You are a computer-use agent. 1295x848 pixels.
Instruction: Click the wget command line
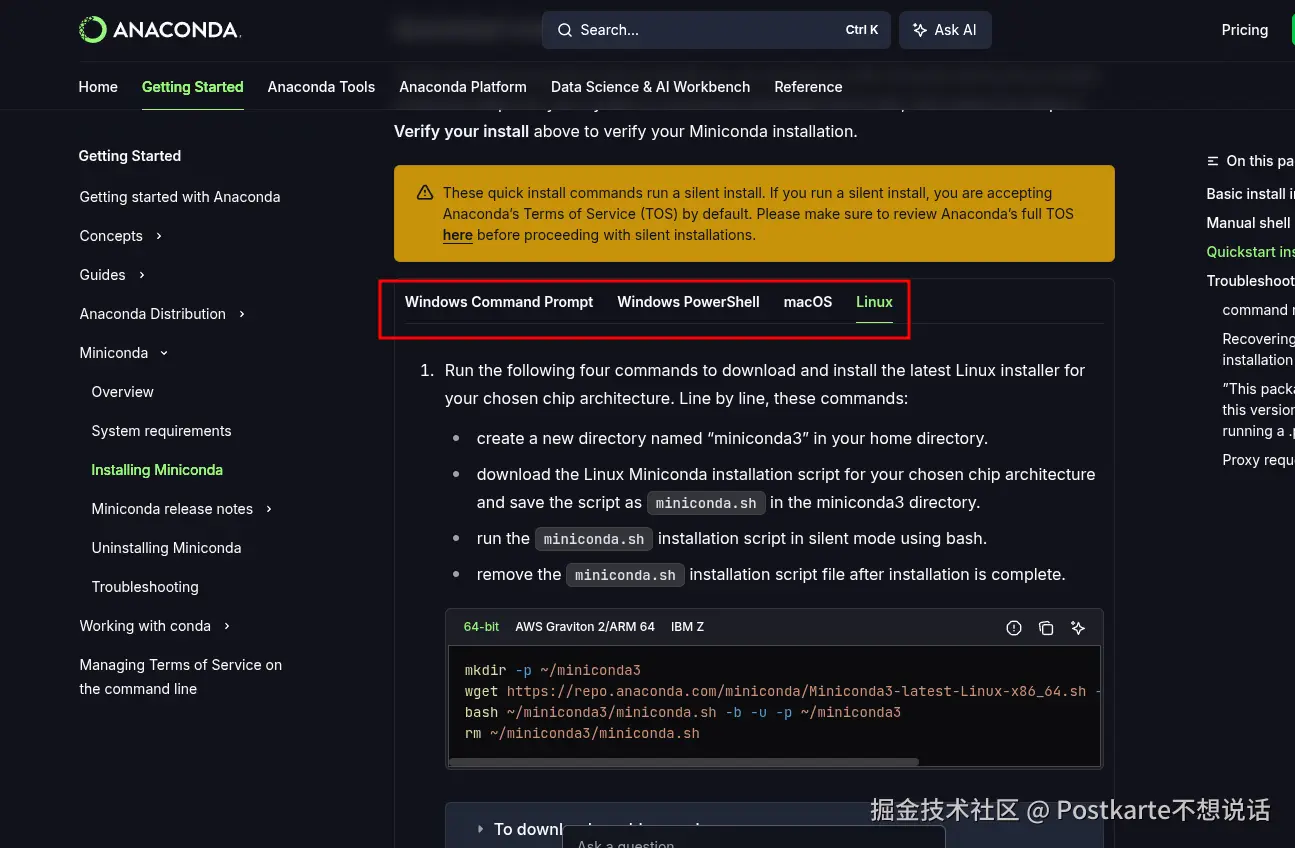[783, 691]
